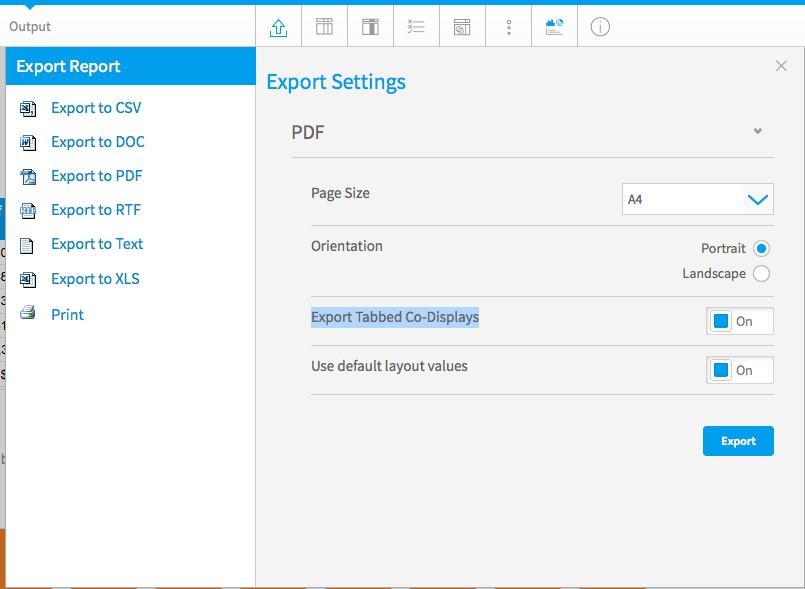The image size is (805, 589).
Task: Click the Orientation label
Action: (x=347, y=246)
